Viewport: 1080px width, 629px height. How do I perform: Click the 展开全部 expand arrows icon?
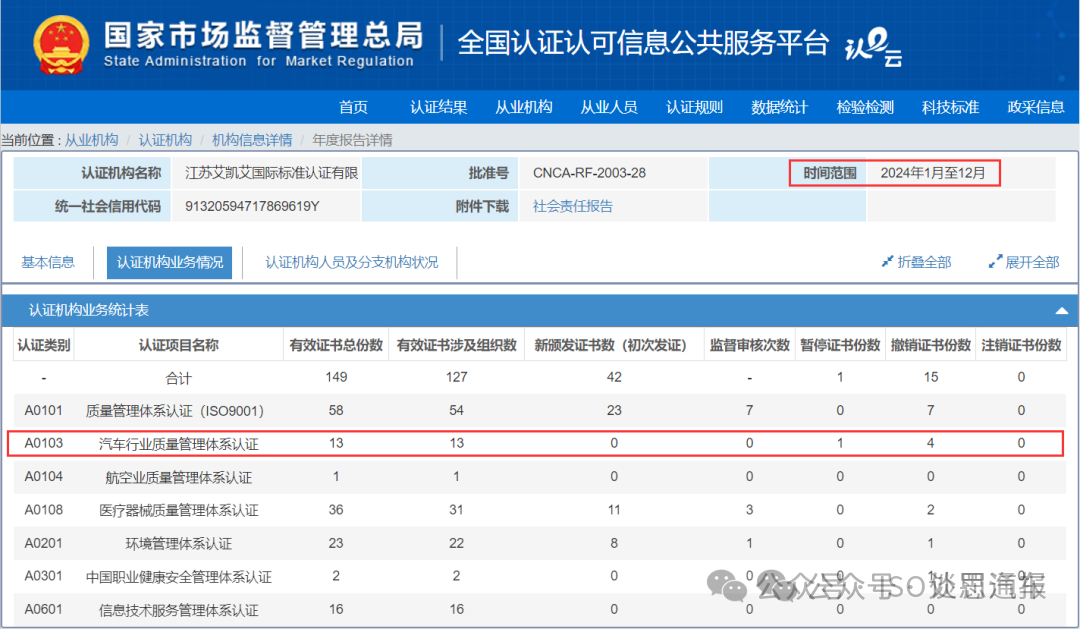[995, 262]
